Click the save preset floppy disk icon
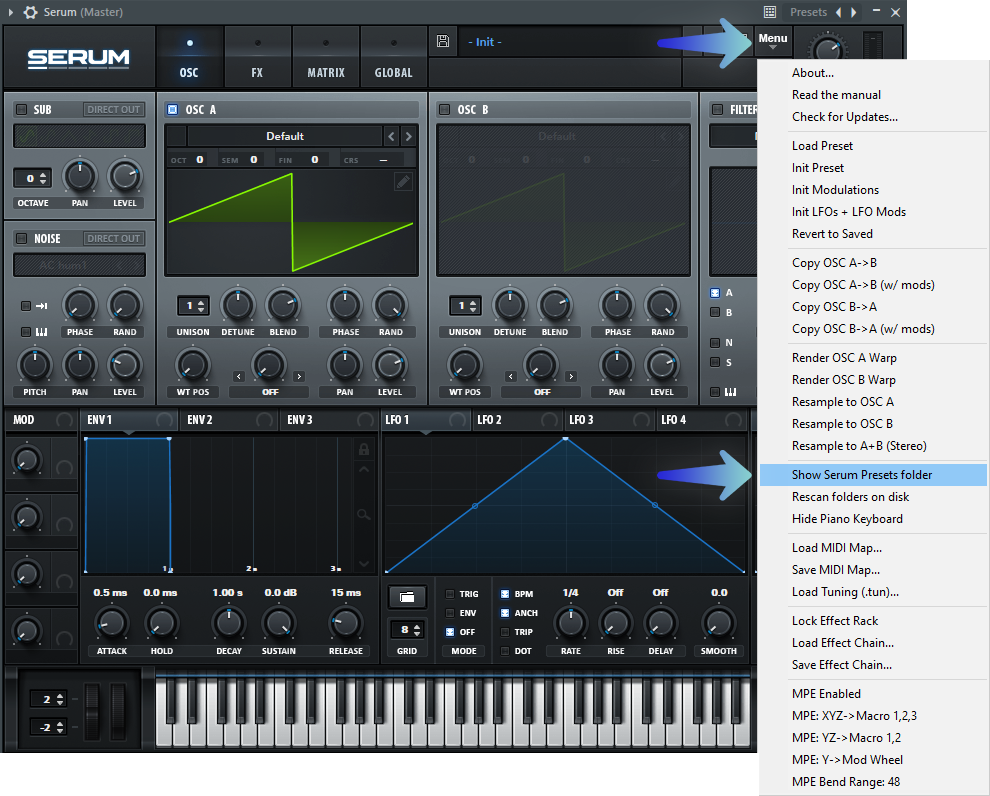 point(443,42)
